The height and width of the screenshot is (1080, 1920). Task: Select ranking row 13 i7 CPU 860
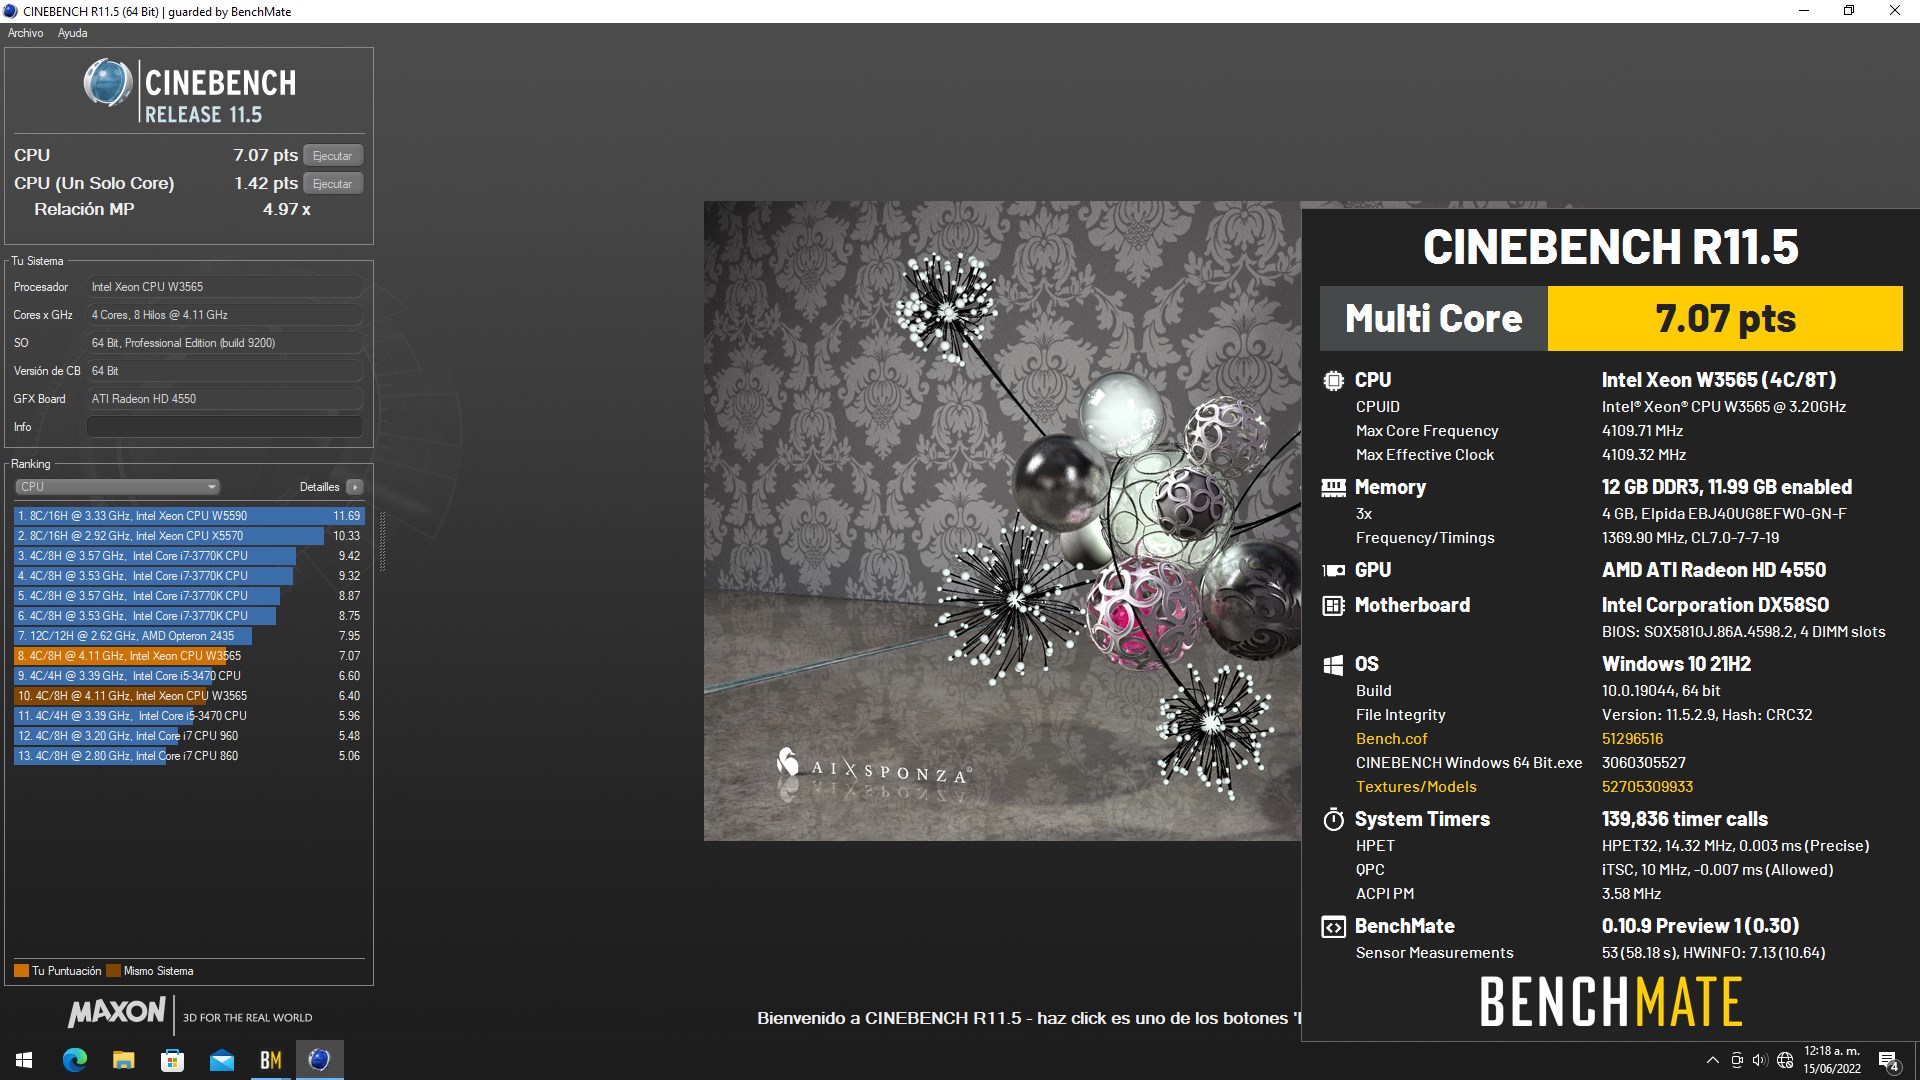click(189, 756)
